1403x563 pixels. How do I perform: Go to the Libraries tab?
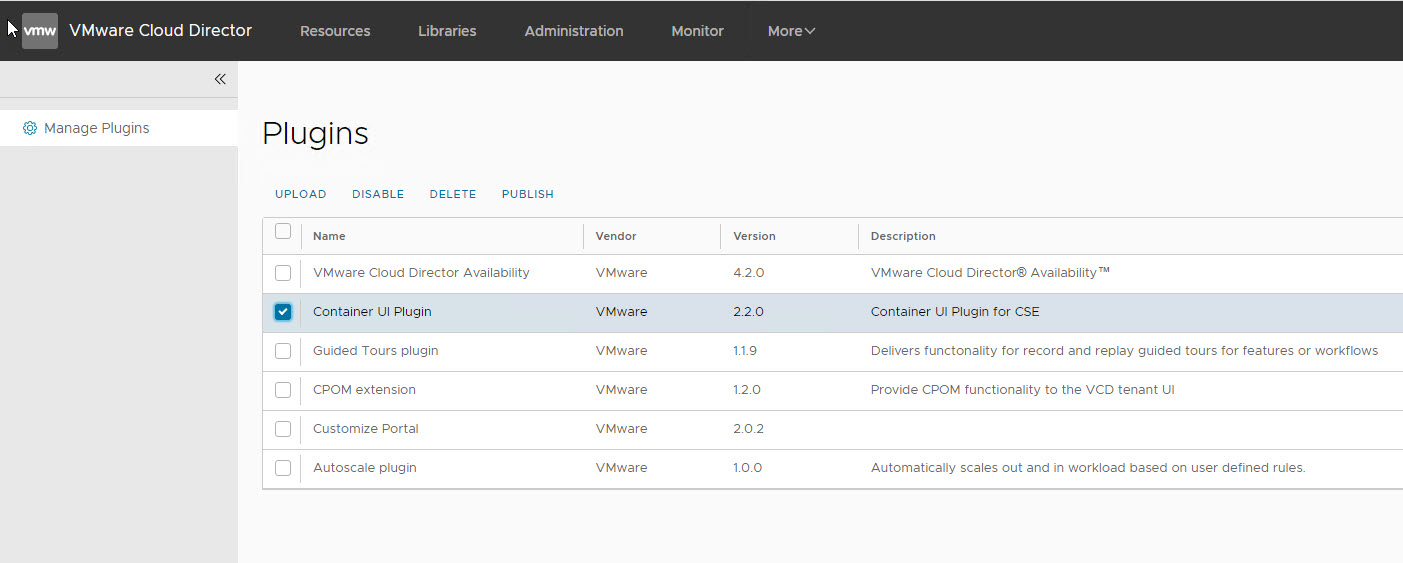tap(447, 31)
